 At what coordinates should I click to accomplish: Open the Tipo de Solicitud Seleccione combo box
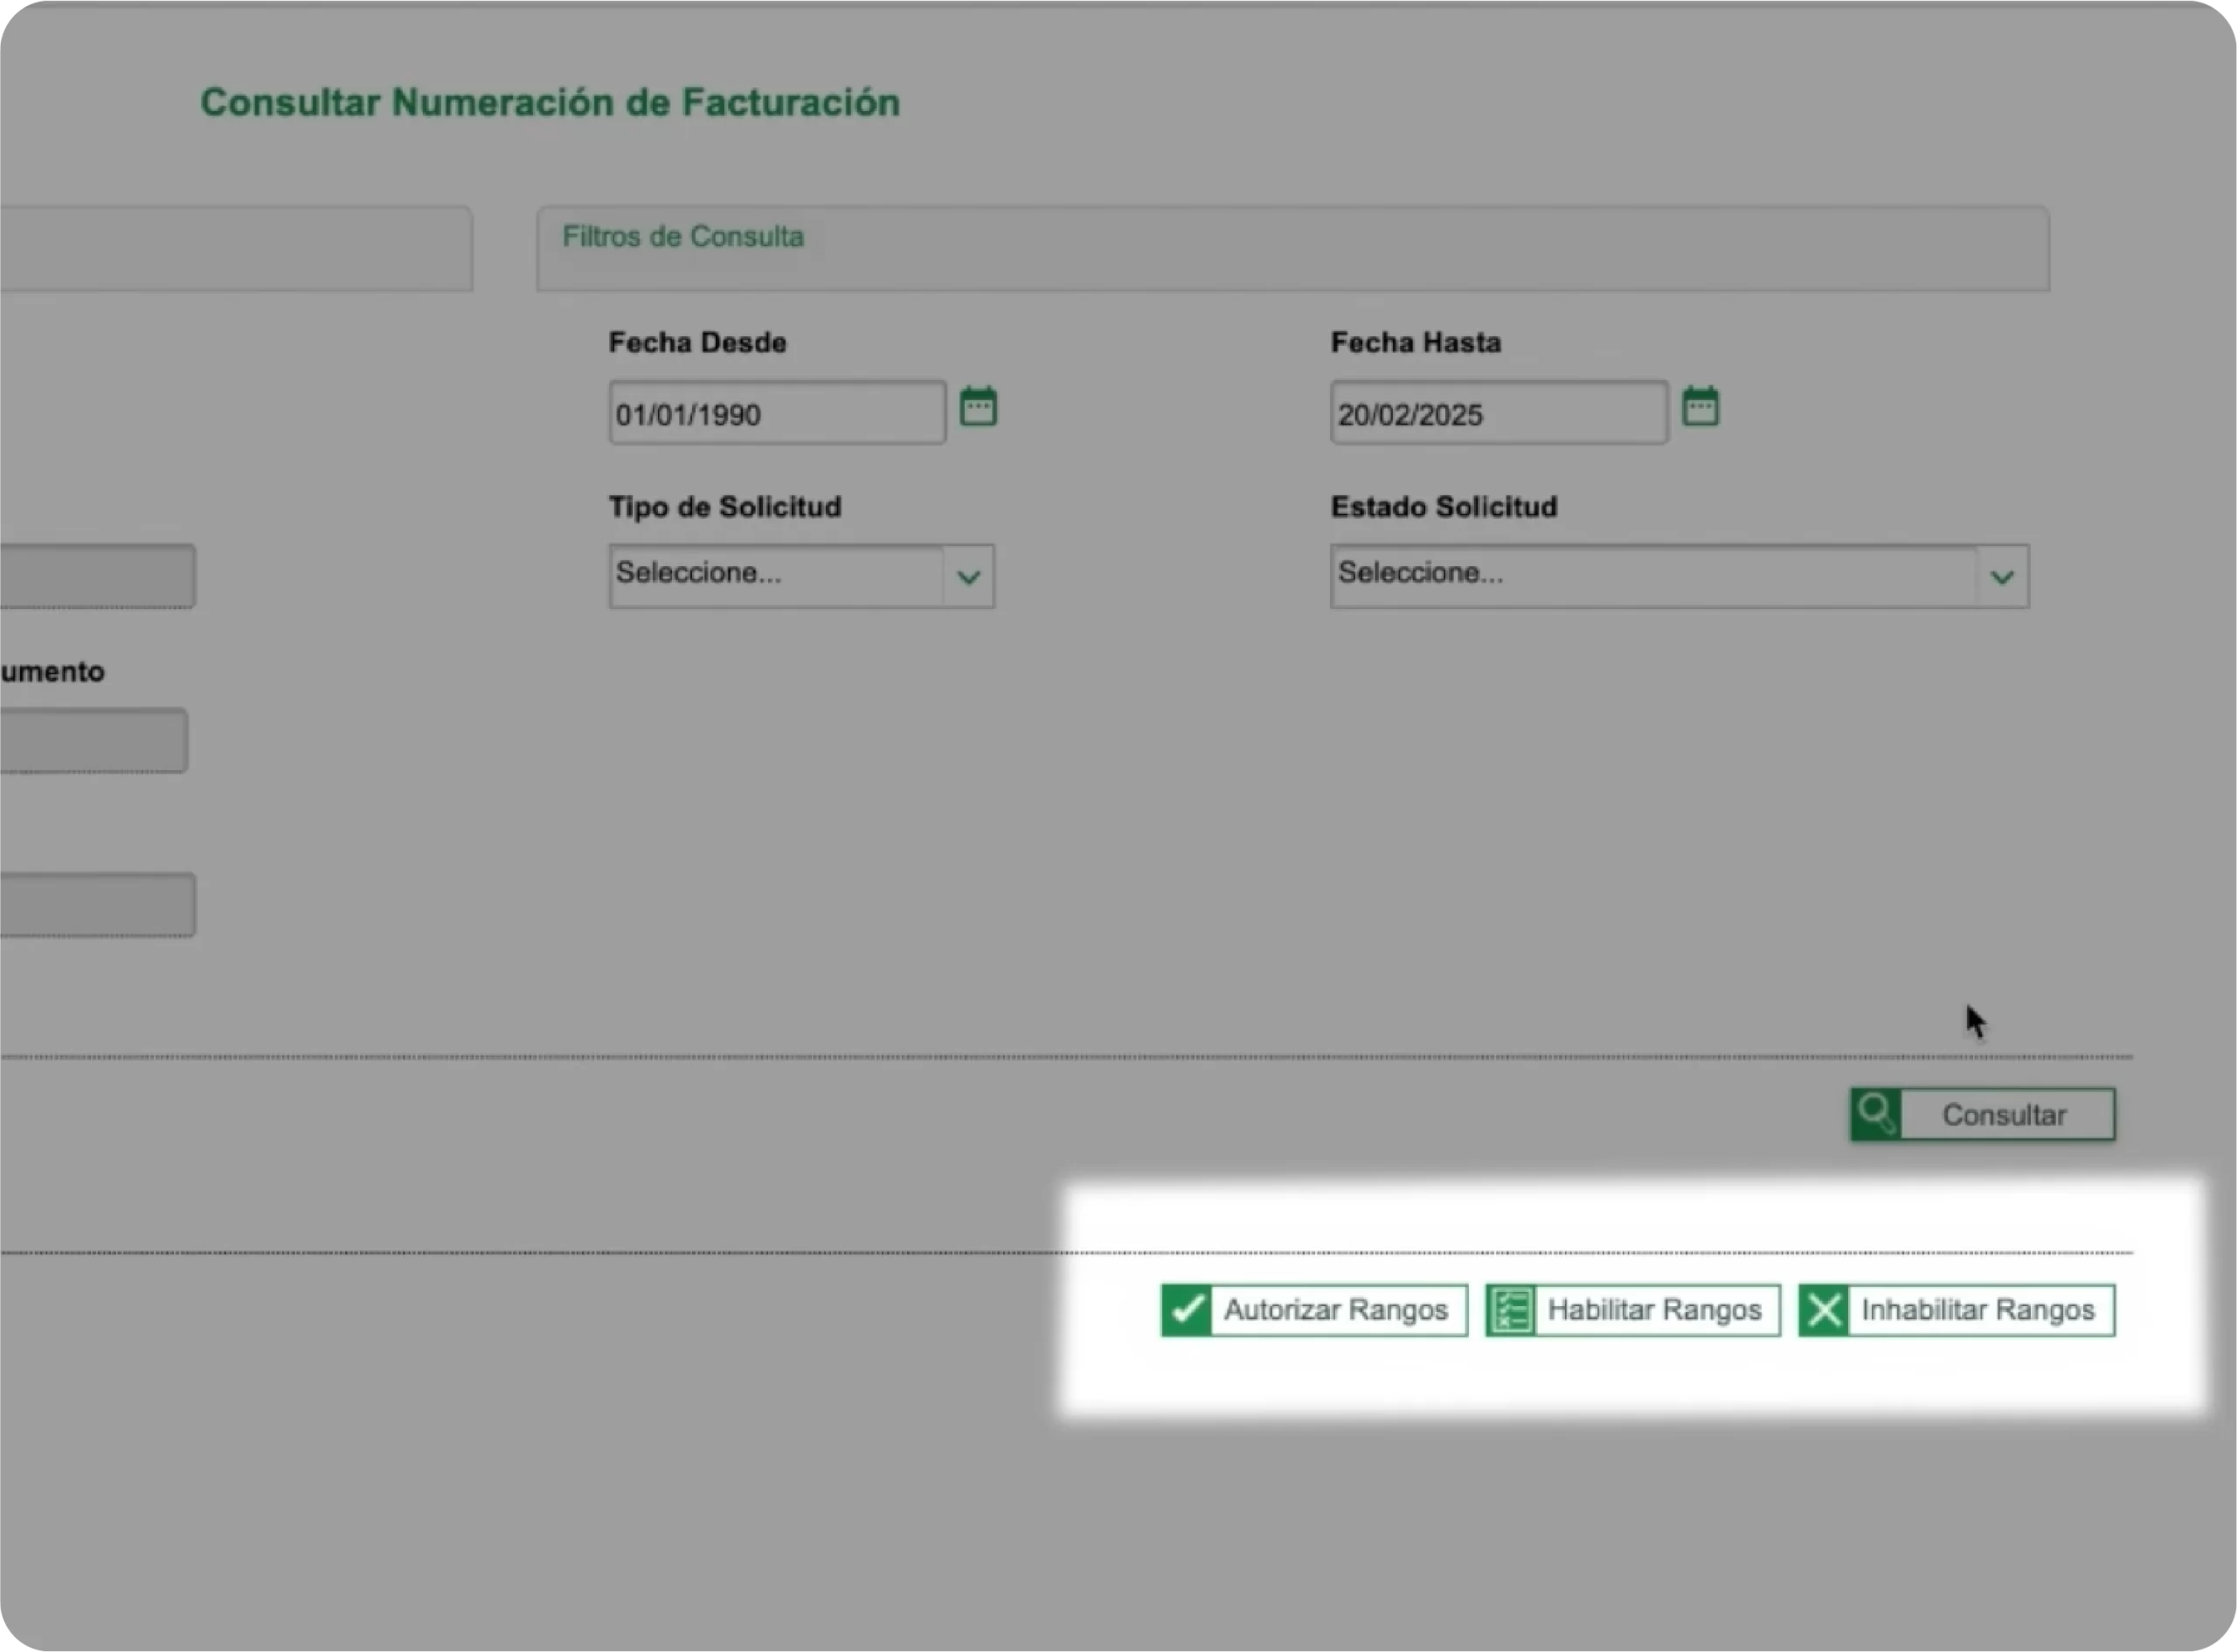pyautogui.click(x=801, y=576)
